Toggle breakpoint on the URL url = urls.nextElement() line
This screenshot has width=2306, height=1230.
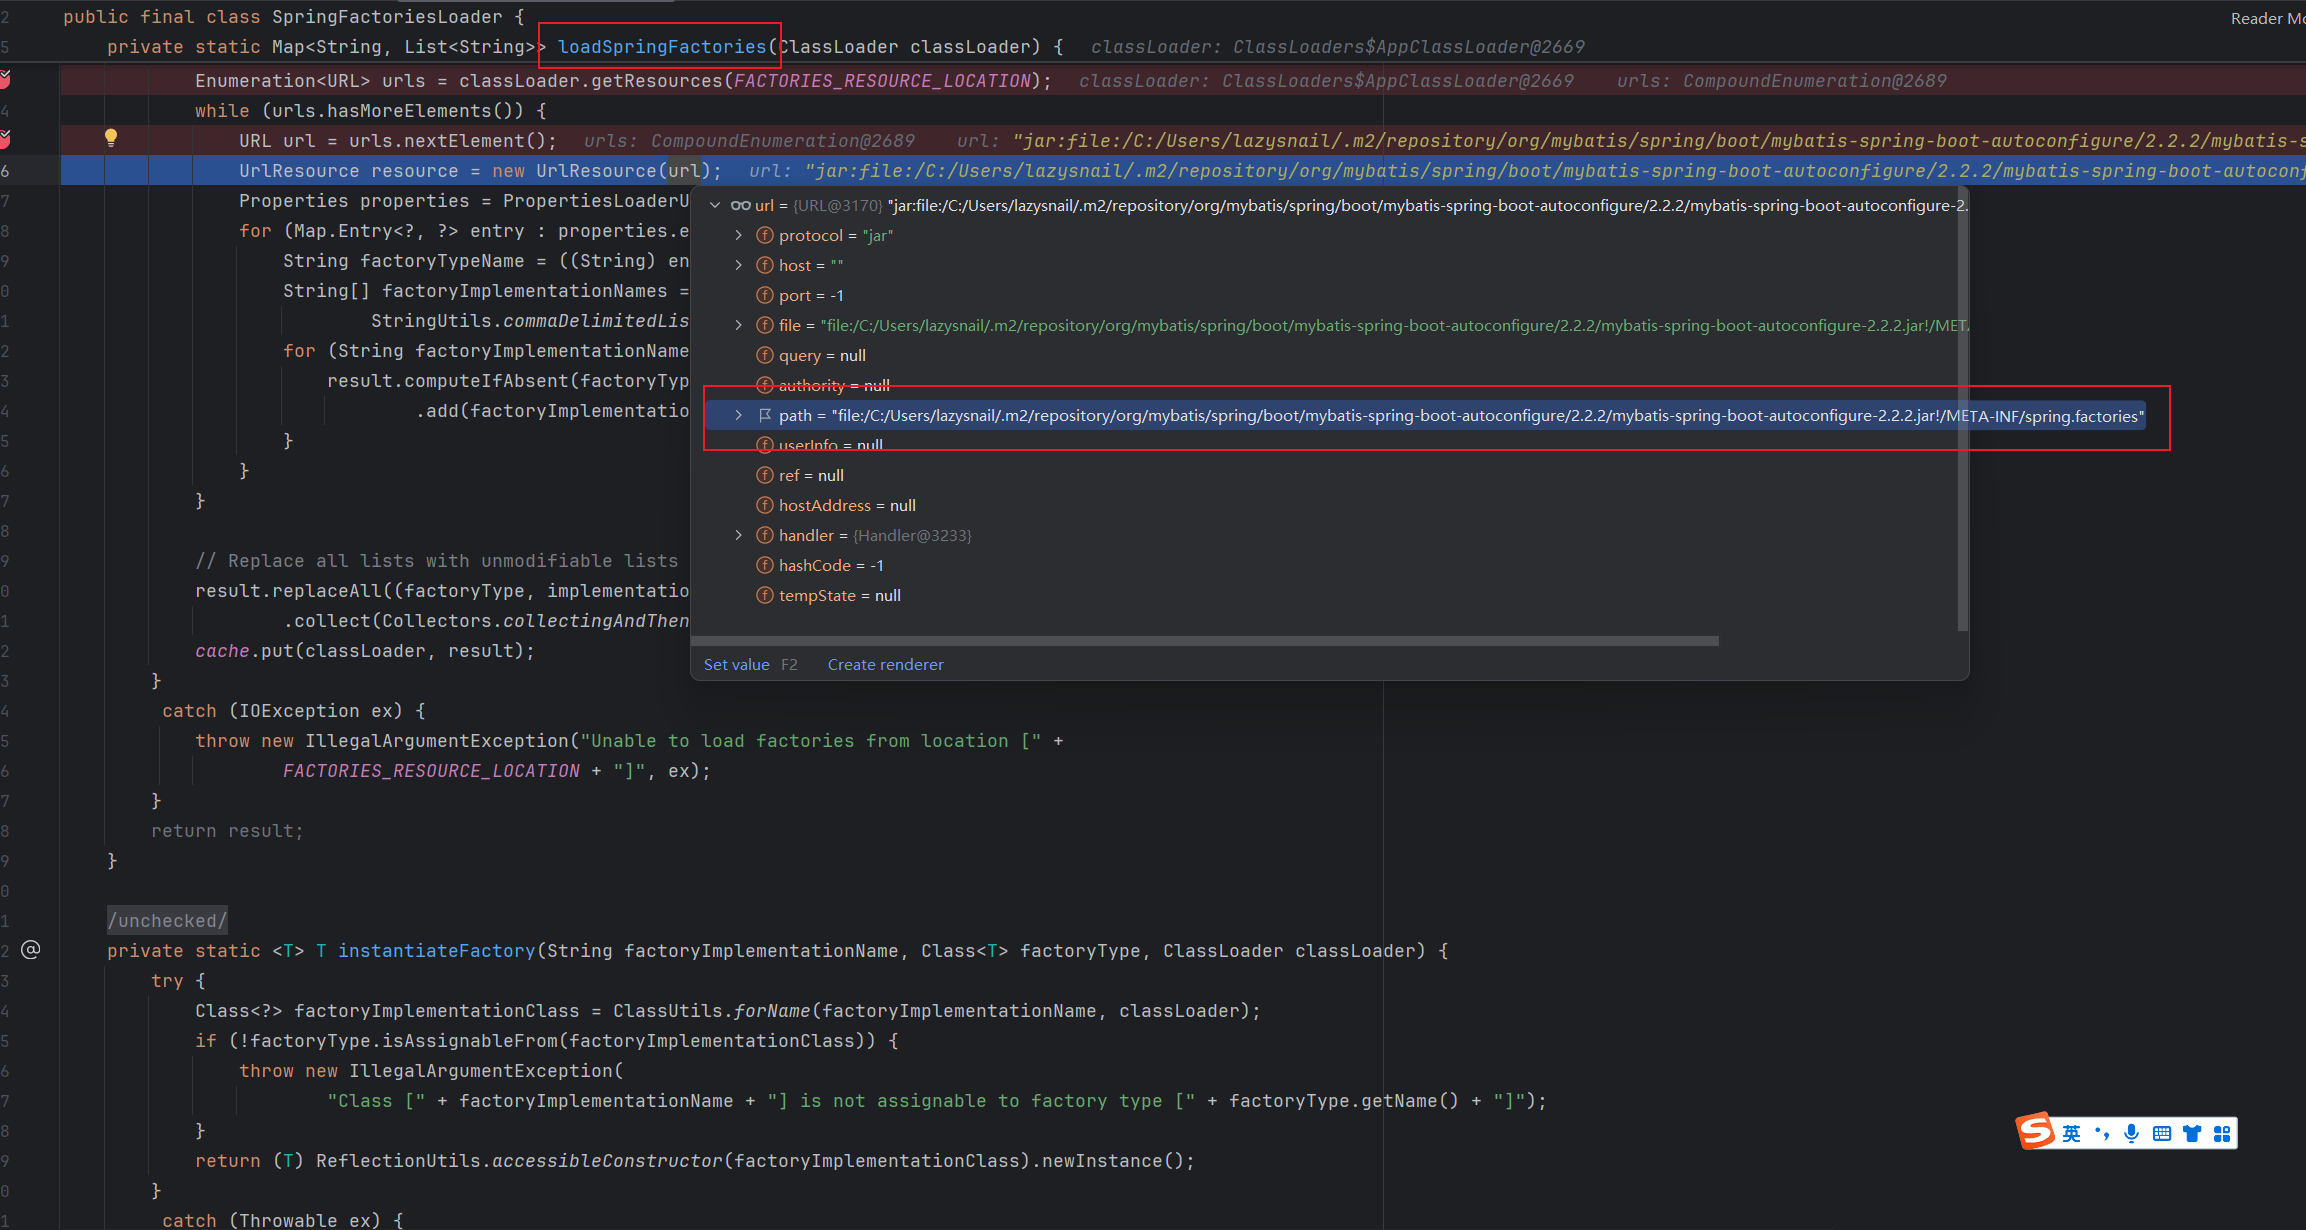click(x=5, y=140)
